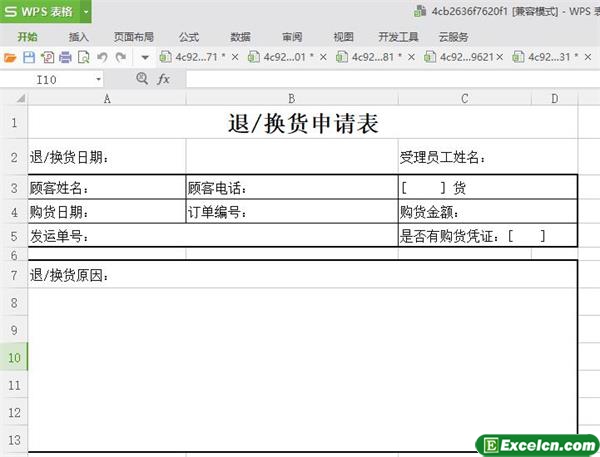
Task: Click the cell containing [ ] 货
Action: tap(488, 188)
